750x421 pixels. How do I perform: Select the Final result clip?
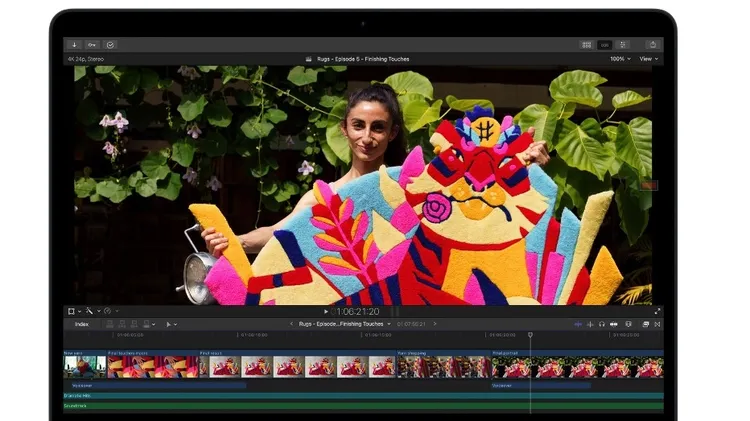[298, 364]
